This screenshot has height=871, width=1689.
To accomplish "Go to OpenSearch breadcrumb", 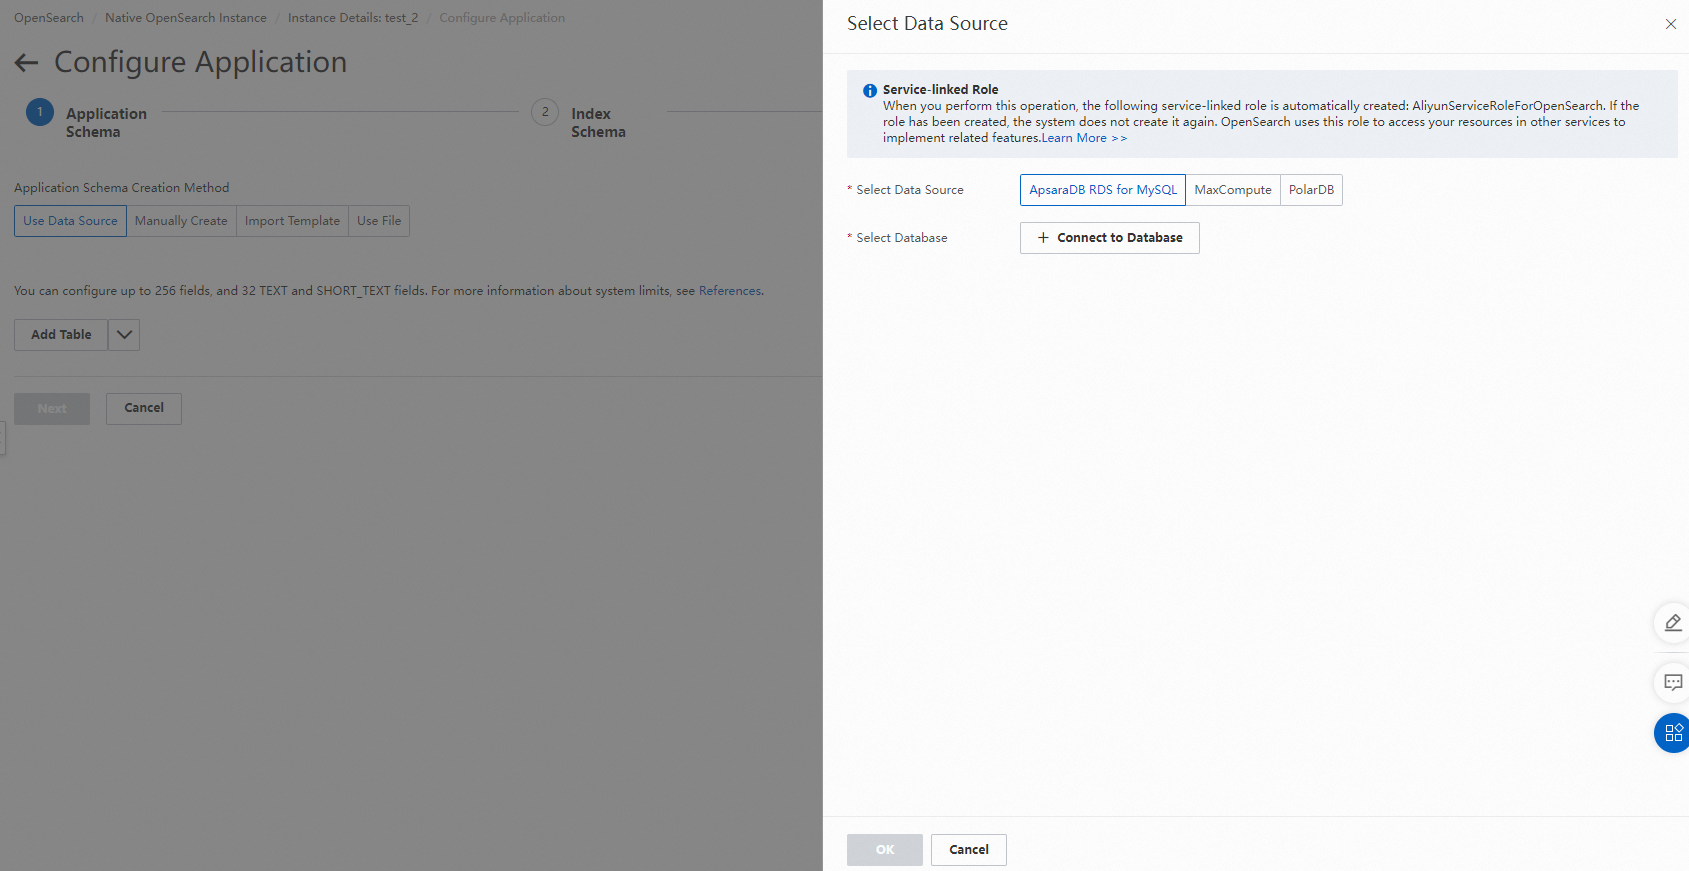I will [49, 18].
